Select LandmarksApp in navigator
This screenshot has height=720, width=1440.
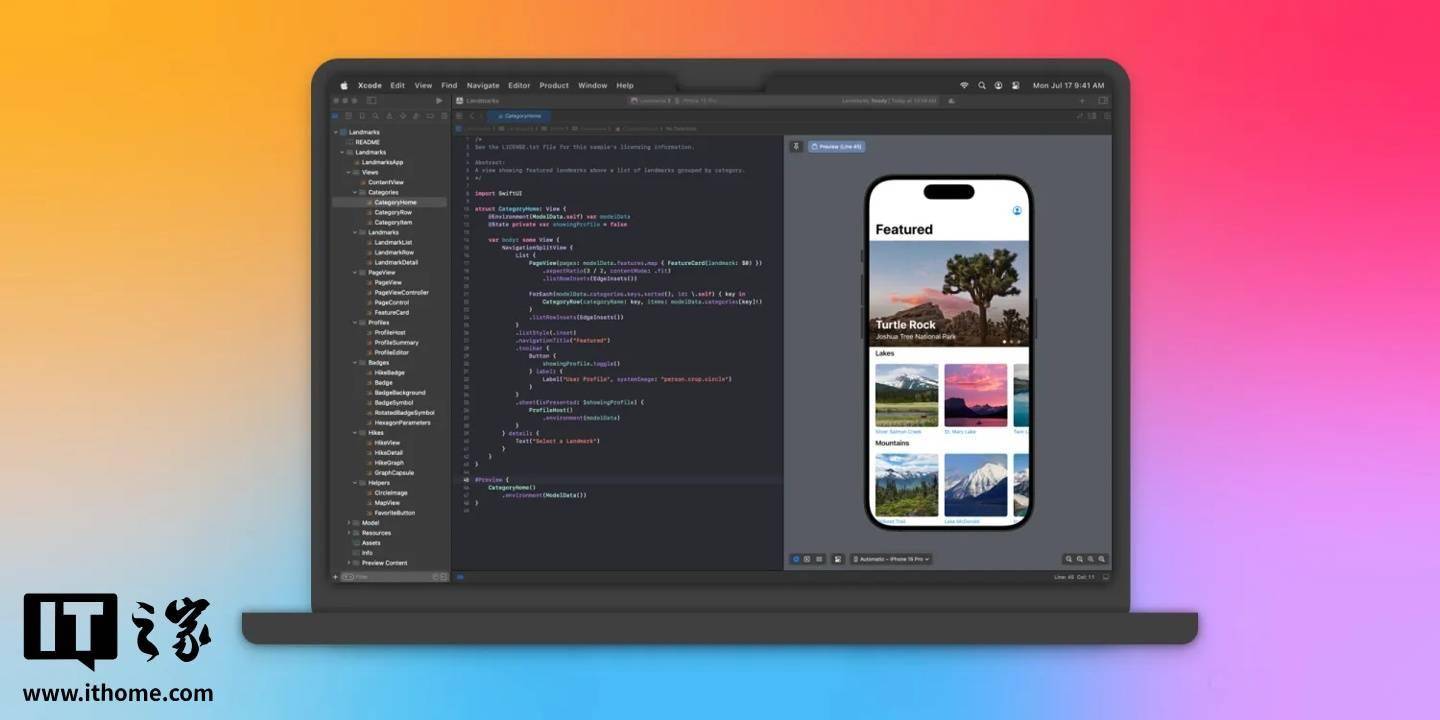(x=382, y=162)
